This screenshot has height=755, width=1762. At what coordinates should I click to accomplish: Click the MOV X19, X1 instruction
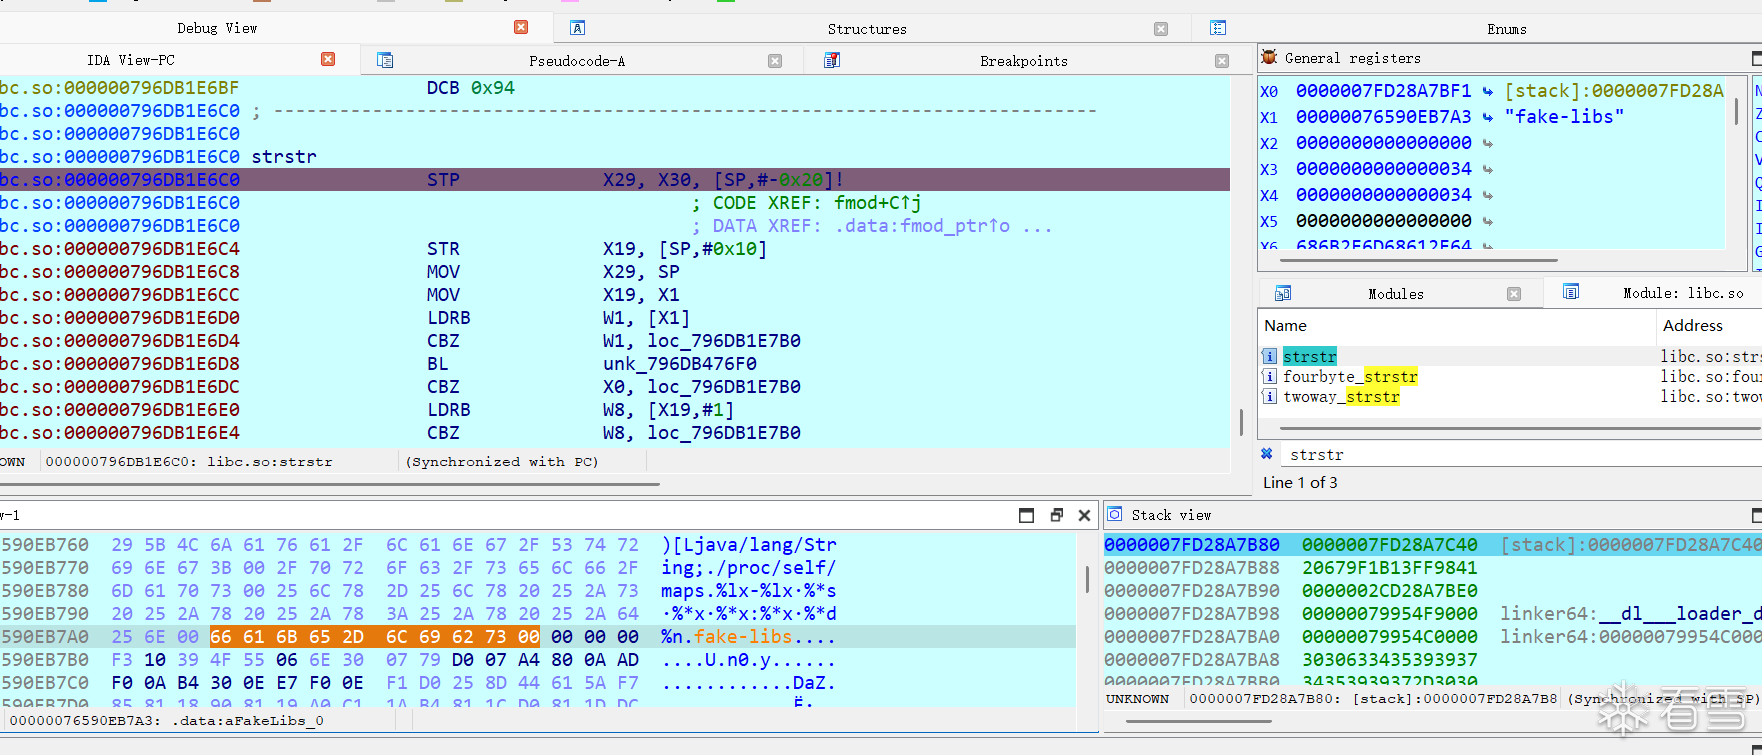coord(553,295)
